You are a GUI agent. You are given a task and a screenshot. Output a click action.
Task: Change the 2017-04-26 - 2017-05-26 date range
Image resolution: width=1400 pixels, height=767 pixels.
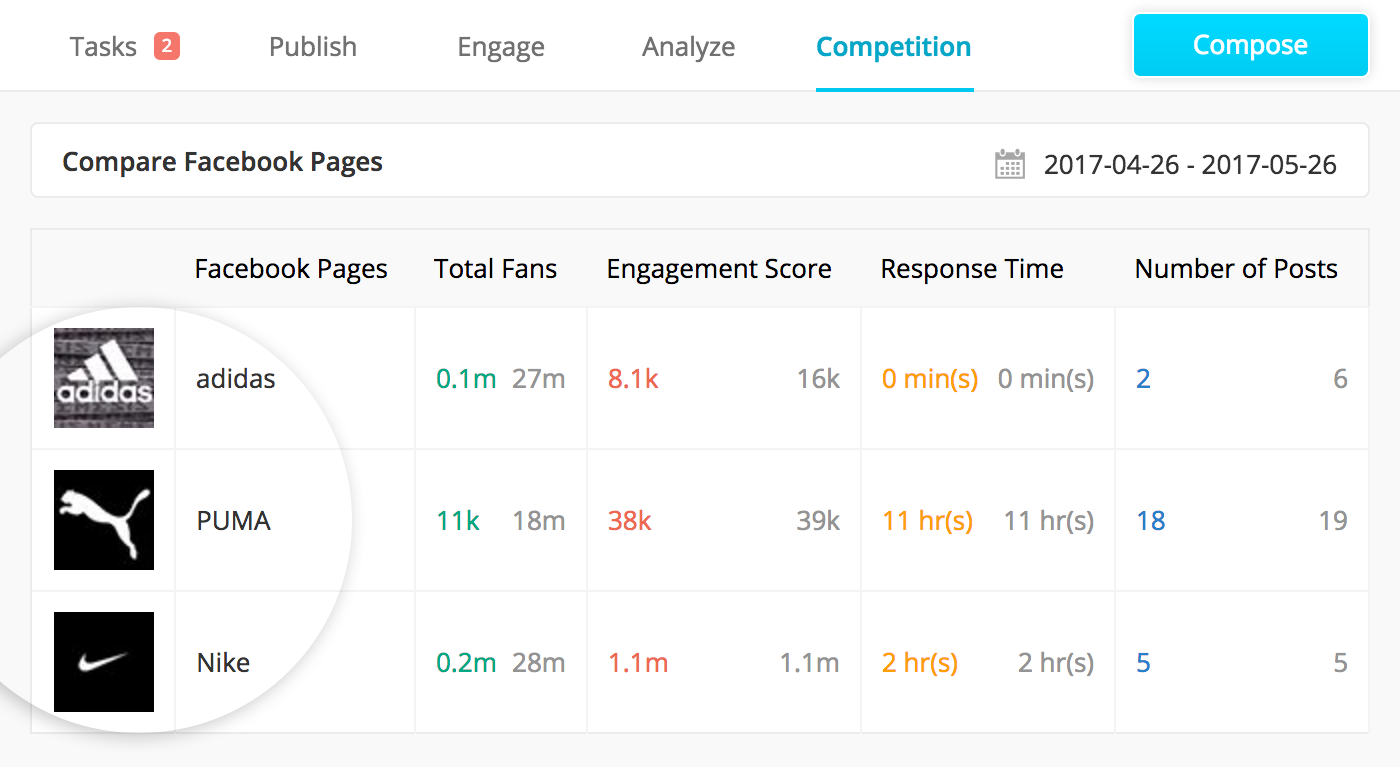(x=1190, y=164)
